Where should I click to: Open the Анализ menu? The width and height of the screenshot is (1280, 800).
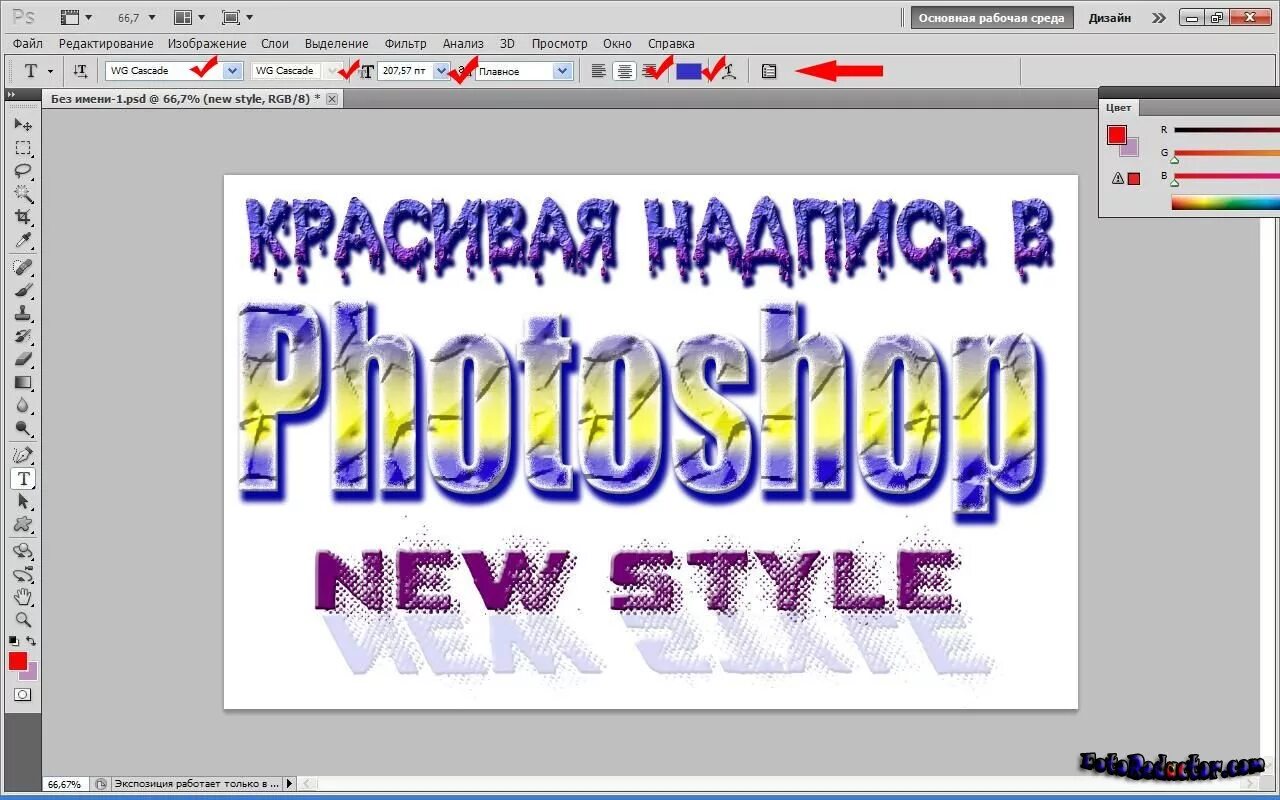point(463,44)
